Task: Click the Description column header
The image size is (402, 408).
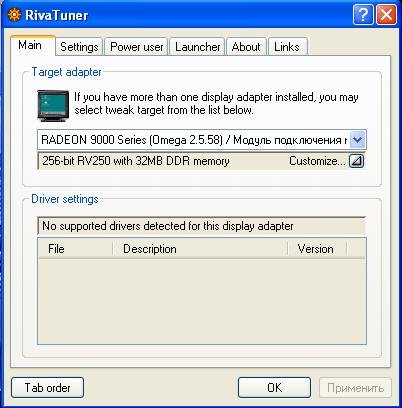Action: [x=200, y=249]
